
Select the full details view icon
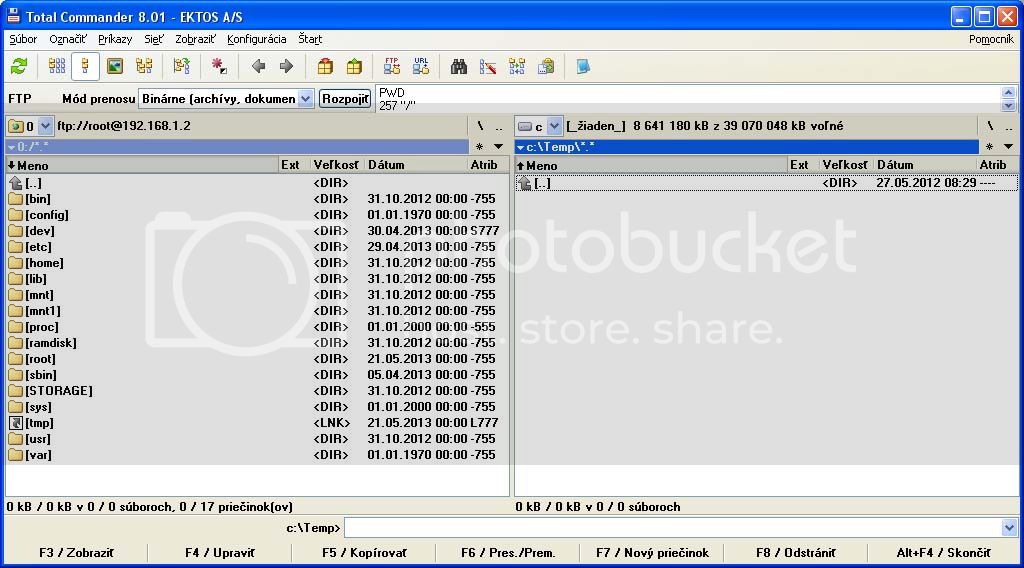click(85, 66)
